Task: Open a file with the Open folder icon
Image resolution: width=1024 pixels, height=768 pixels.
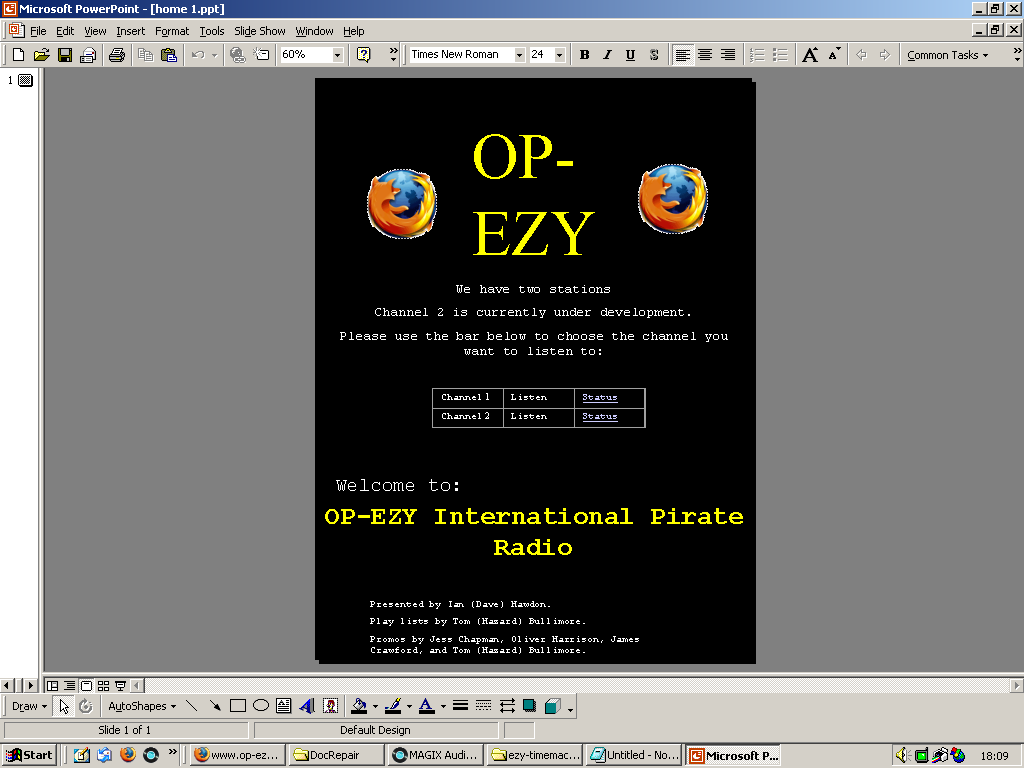Action: click(41, 55)
